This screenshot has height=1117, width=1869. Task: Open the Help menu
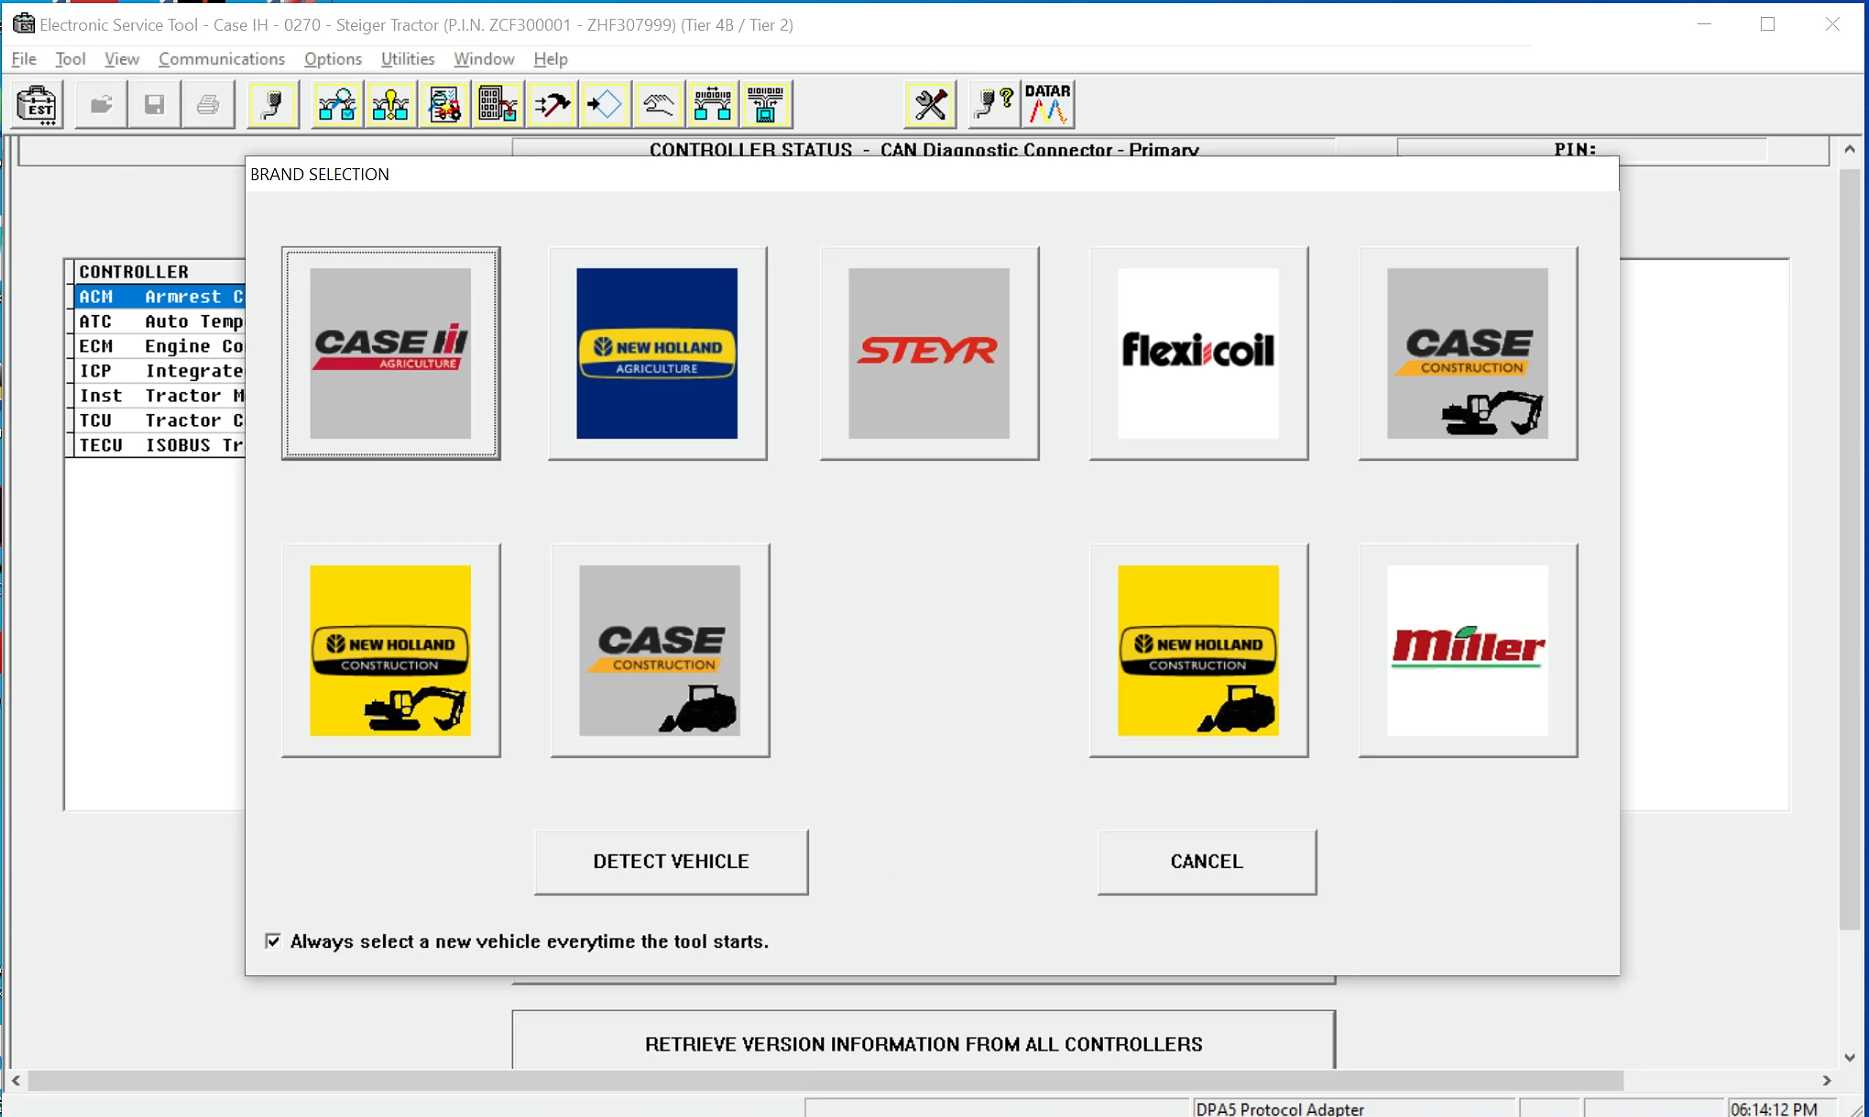click(551, 59)
